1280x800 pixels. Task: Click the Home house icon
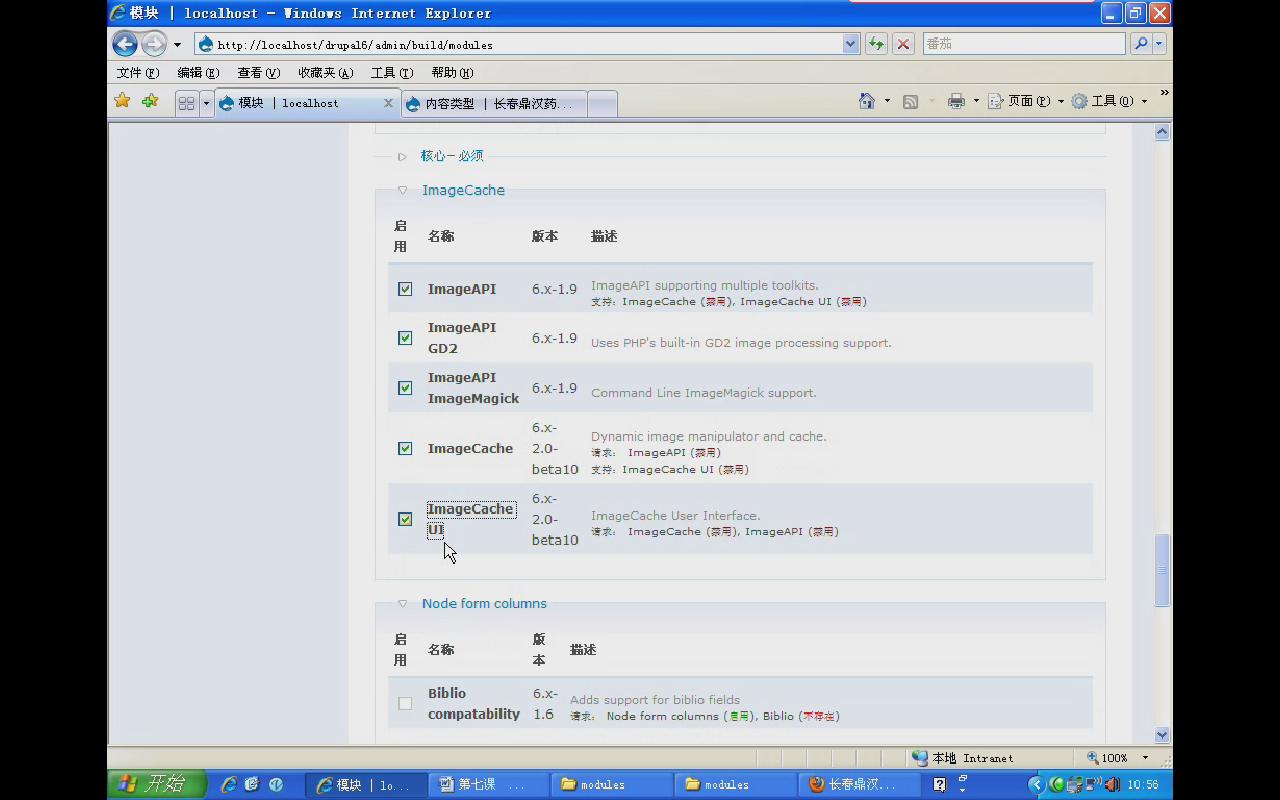[x=867, y=101]
